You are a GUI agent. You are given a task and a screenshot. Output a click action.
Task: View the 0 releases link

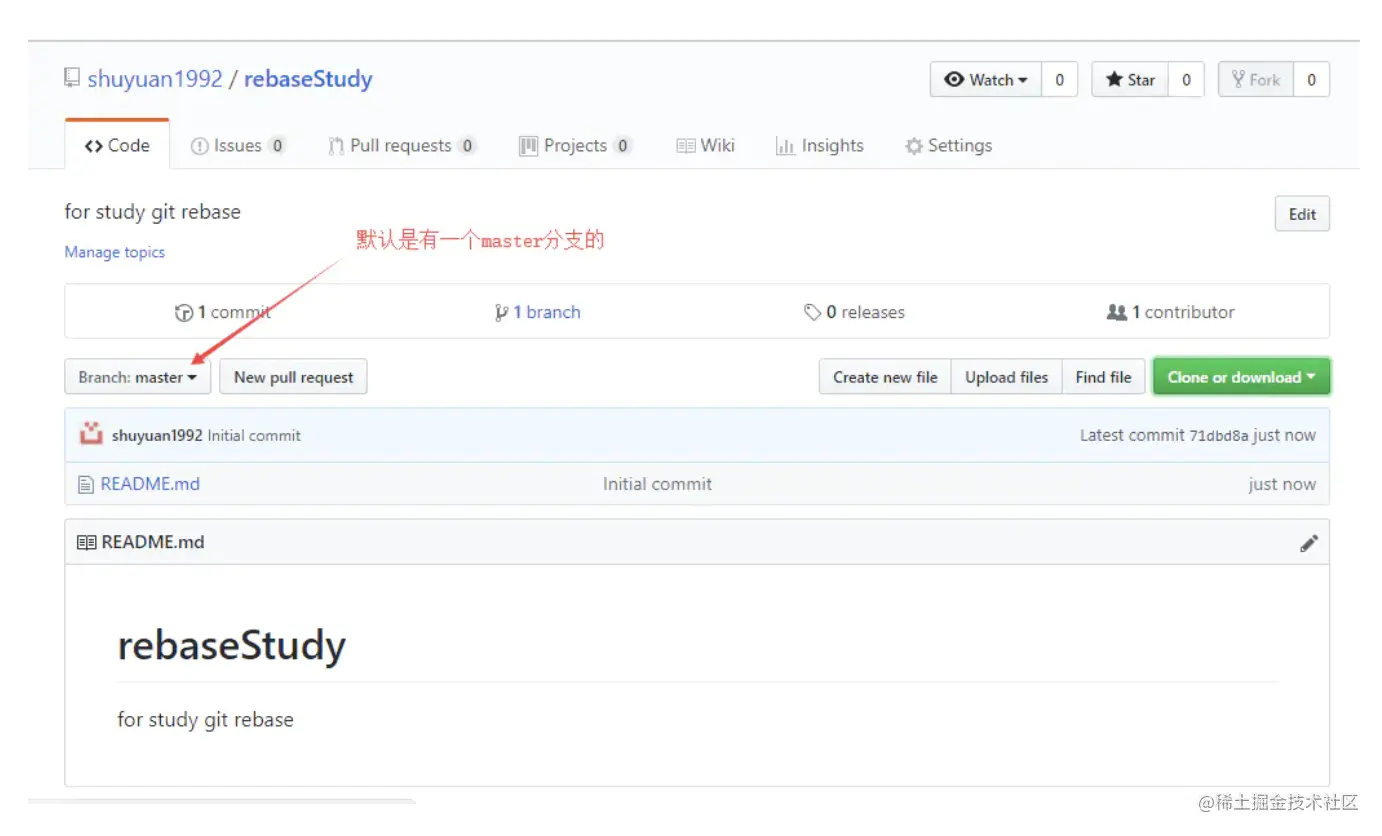854,312
